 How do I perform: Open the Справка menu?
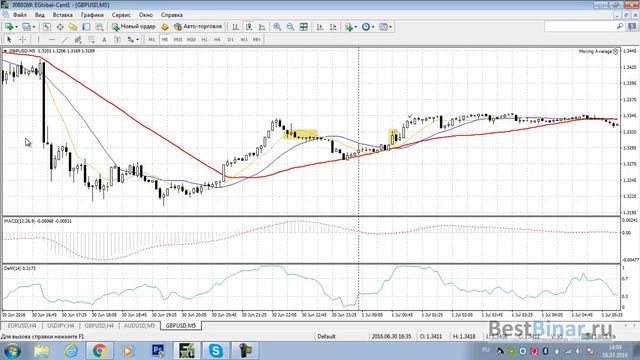click(x=171, y=15)
